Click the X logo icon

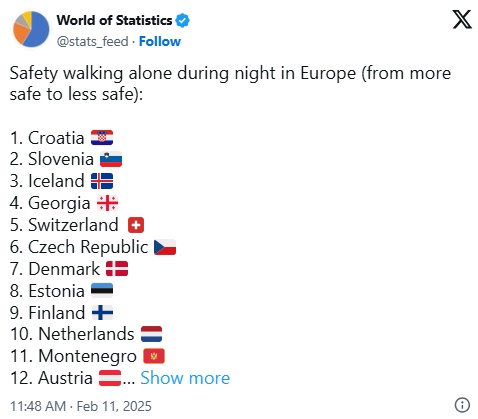click(x=462, y=19)
